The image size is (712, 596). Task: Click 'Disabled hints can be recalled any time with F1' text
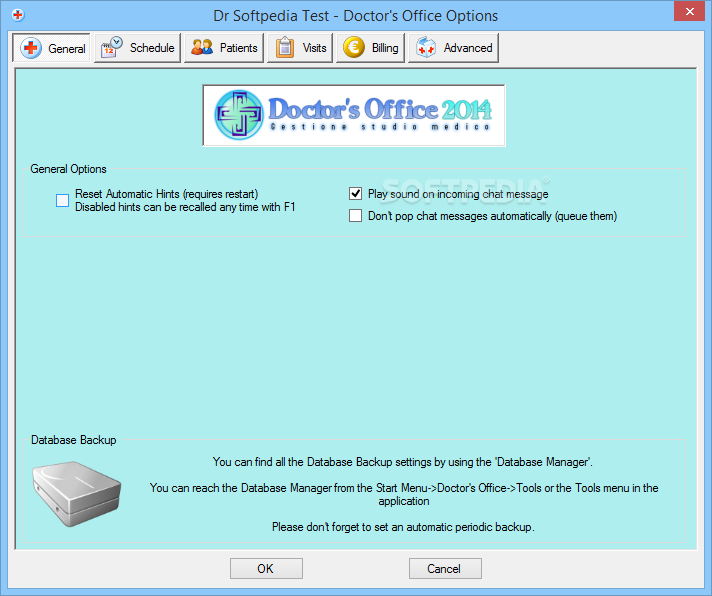[185, 207]
